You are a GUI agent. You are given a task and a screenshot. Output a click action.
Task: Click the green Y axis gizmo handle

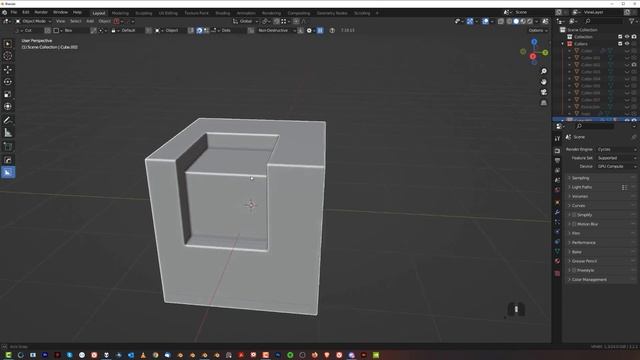[x=545, y=53]
